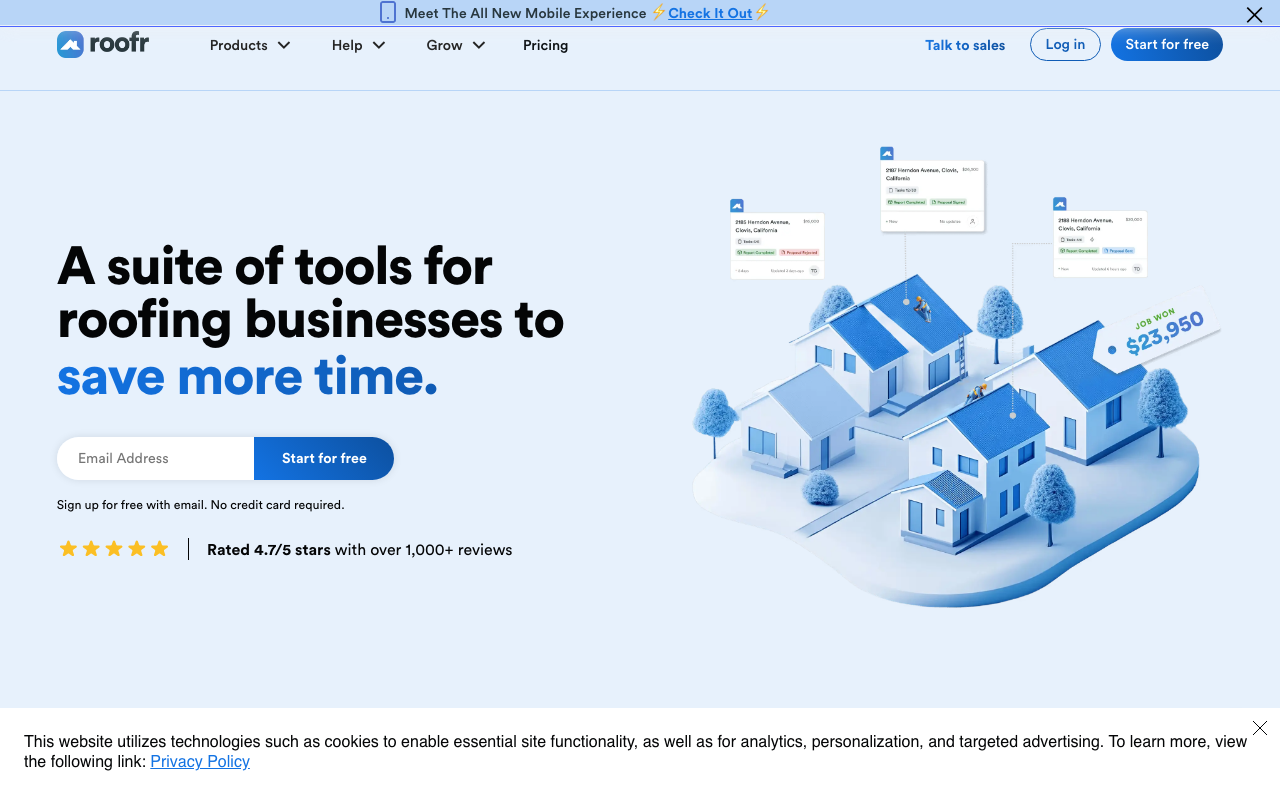Expand the Grow menu
The width and height of the screenshot is (1280, 800).
click(456, 45)
